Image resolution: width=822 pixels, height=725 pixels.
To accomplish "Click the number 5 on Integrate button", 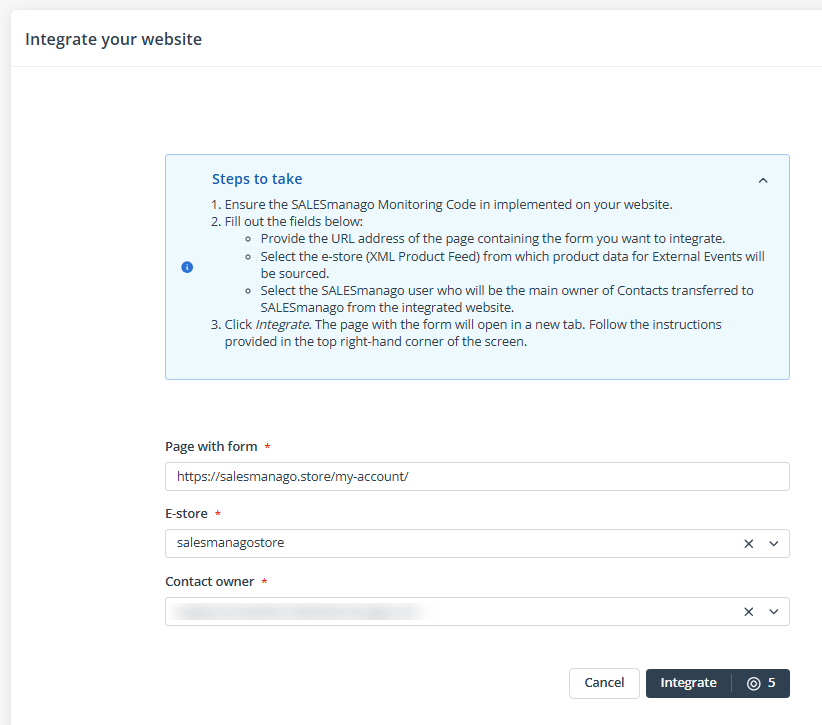I will (772, 683).
